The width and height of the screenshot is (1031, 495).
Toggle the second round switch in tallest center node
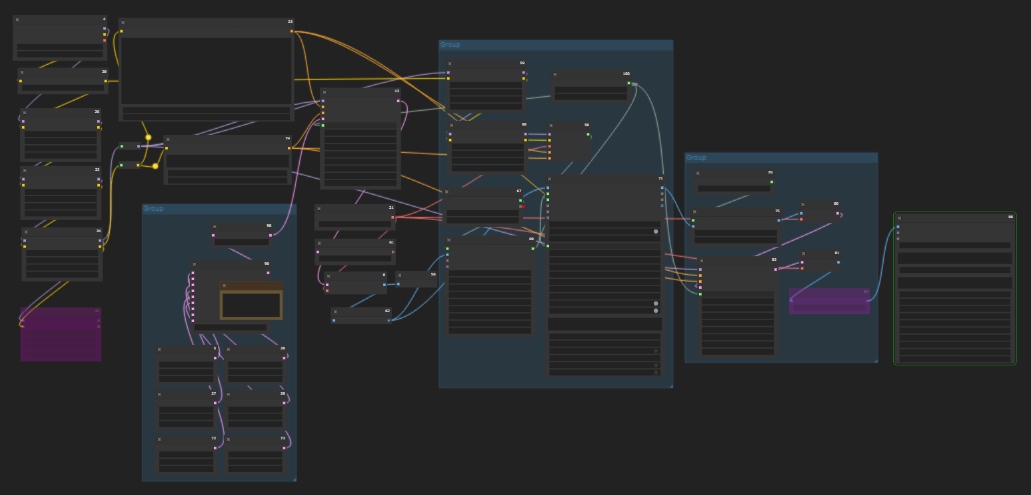click(656, 304)
